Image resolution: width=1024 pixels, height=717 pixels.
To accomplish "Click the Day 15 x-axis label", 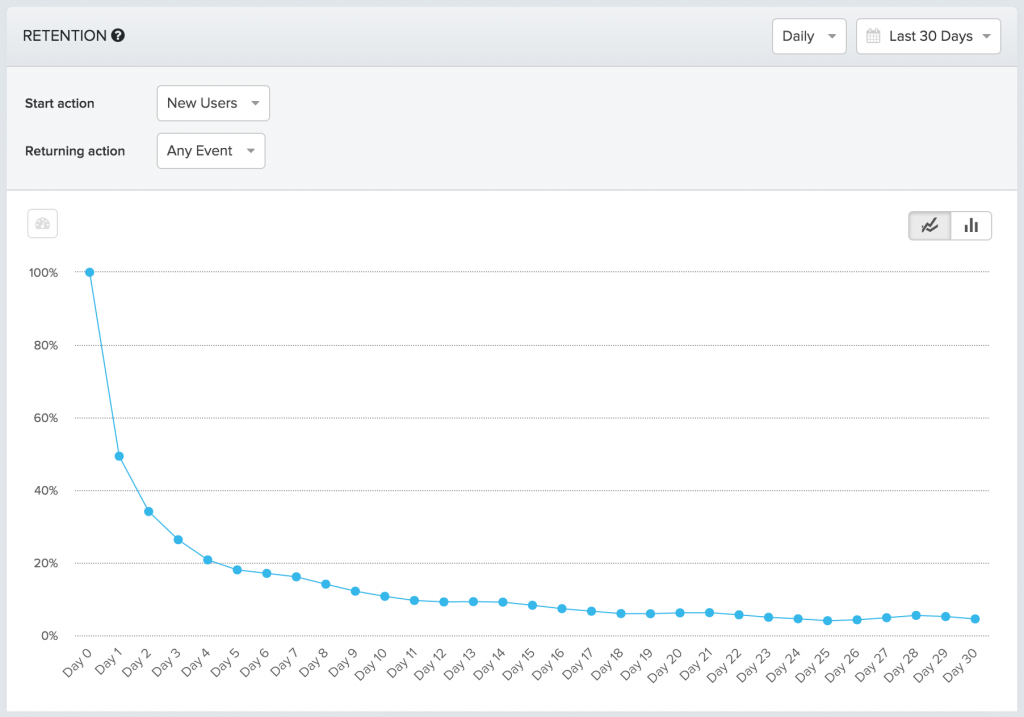I will click(x=519, y=664).
